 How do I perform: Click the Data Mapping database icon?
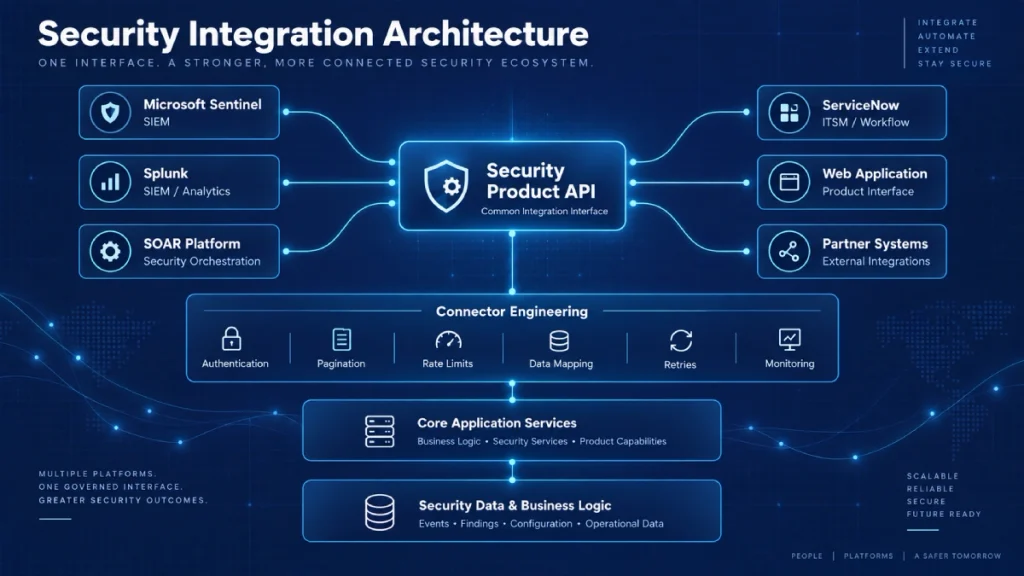[559, 340]
